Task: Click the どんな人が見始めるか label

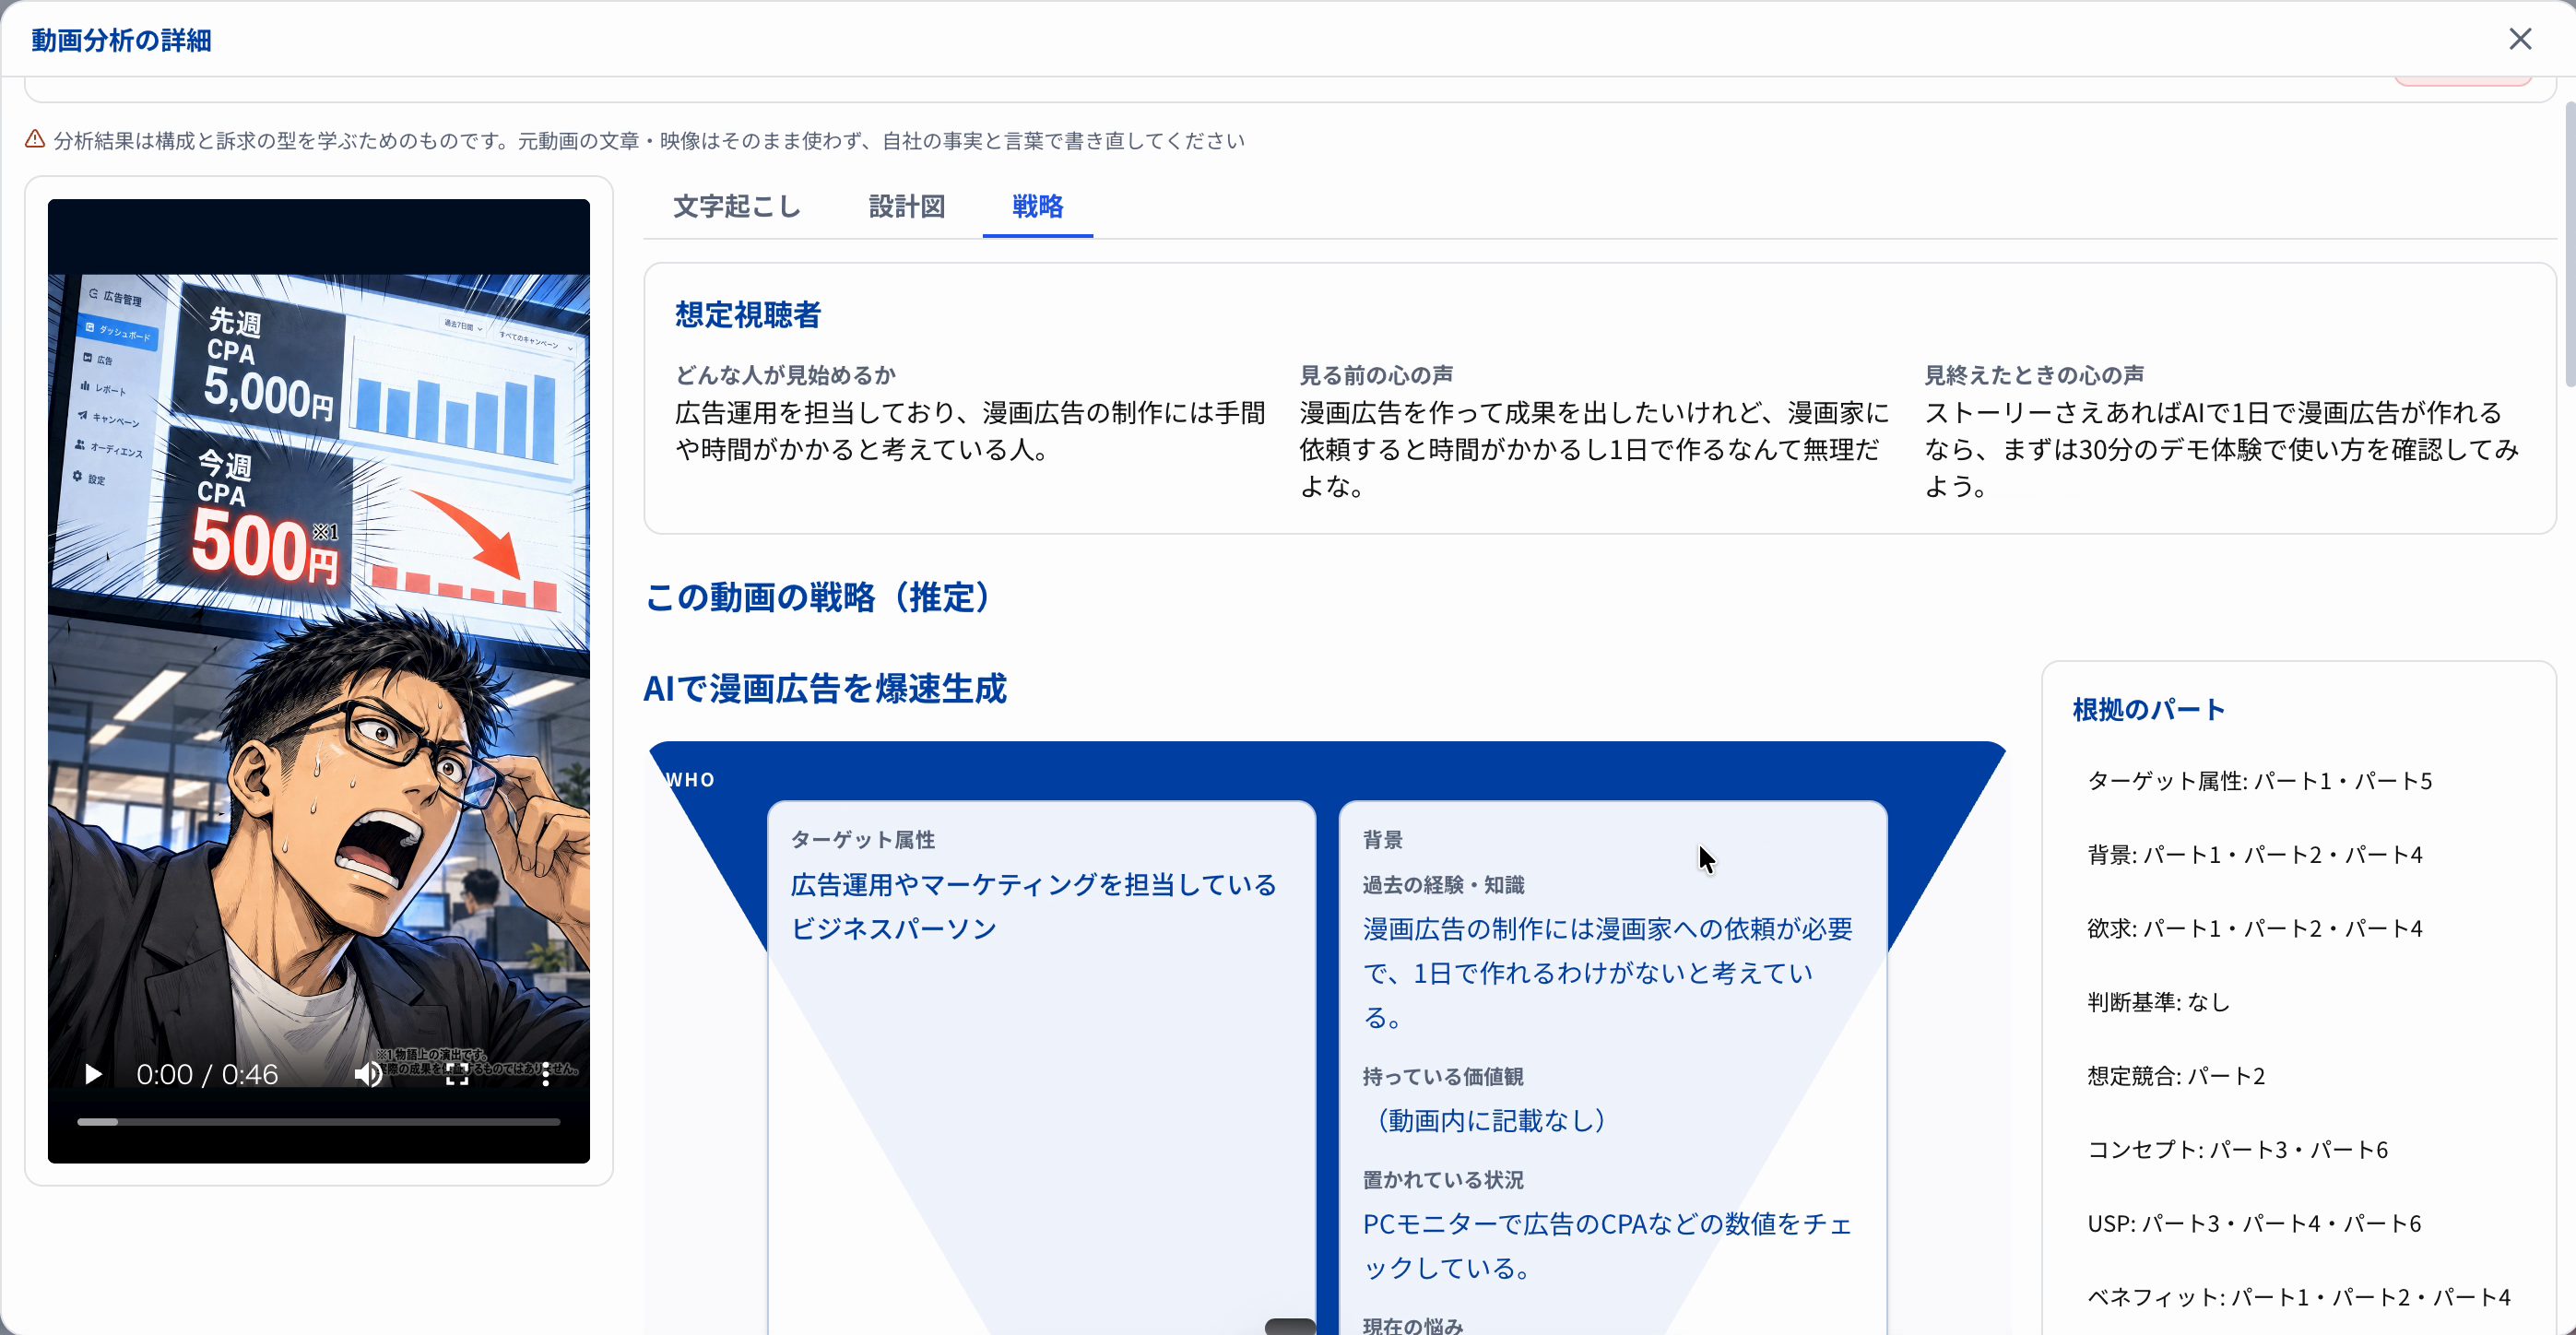Action: tap(786, 375)
